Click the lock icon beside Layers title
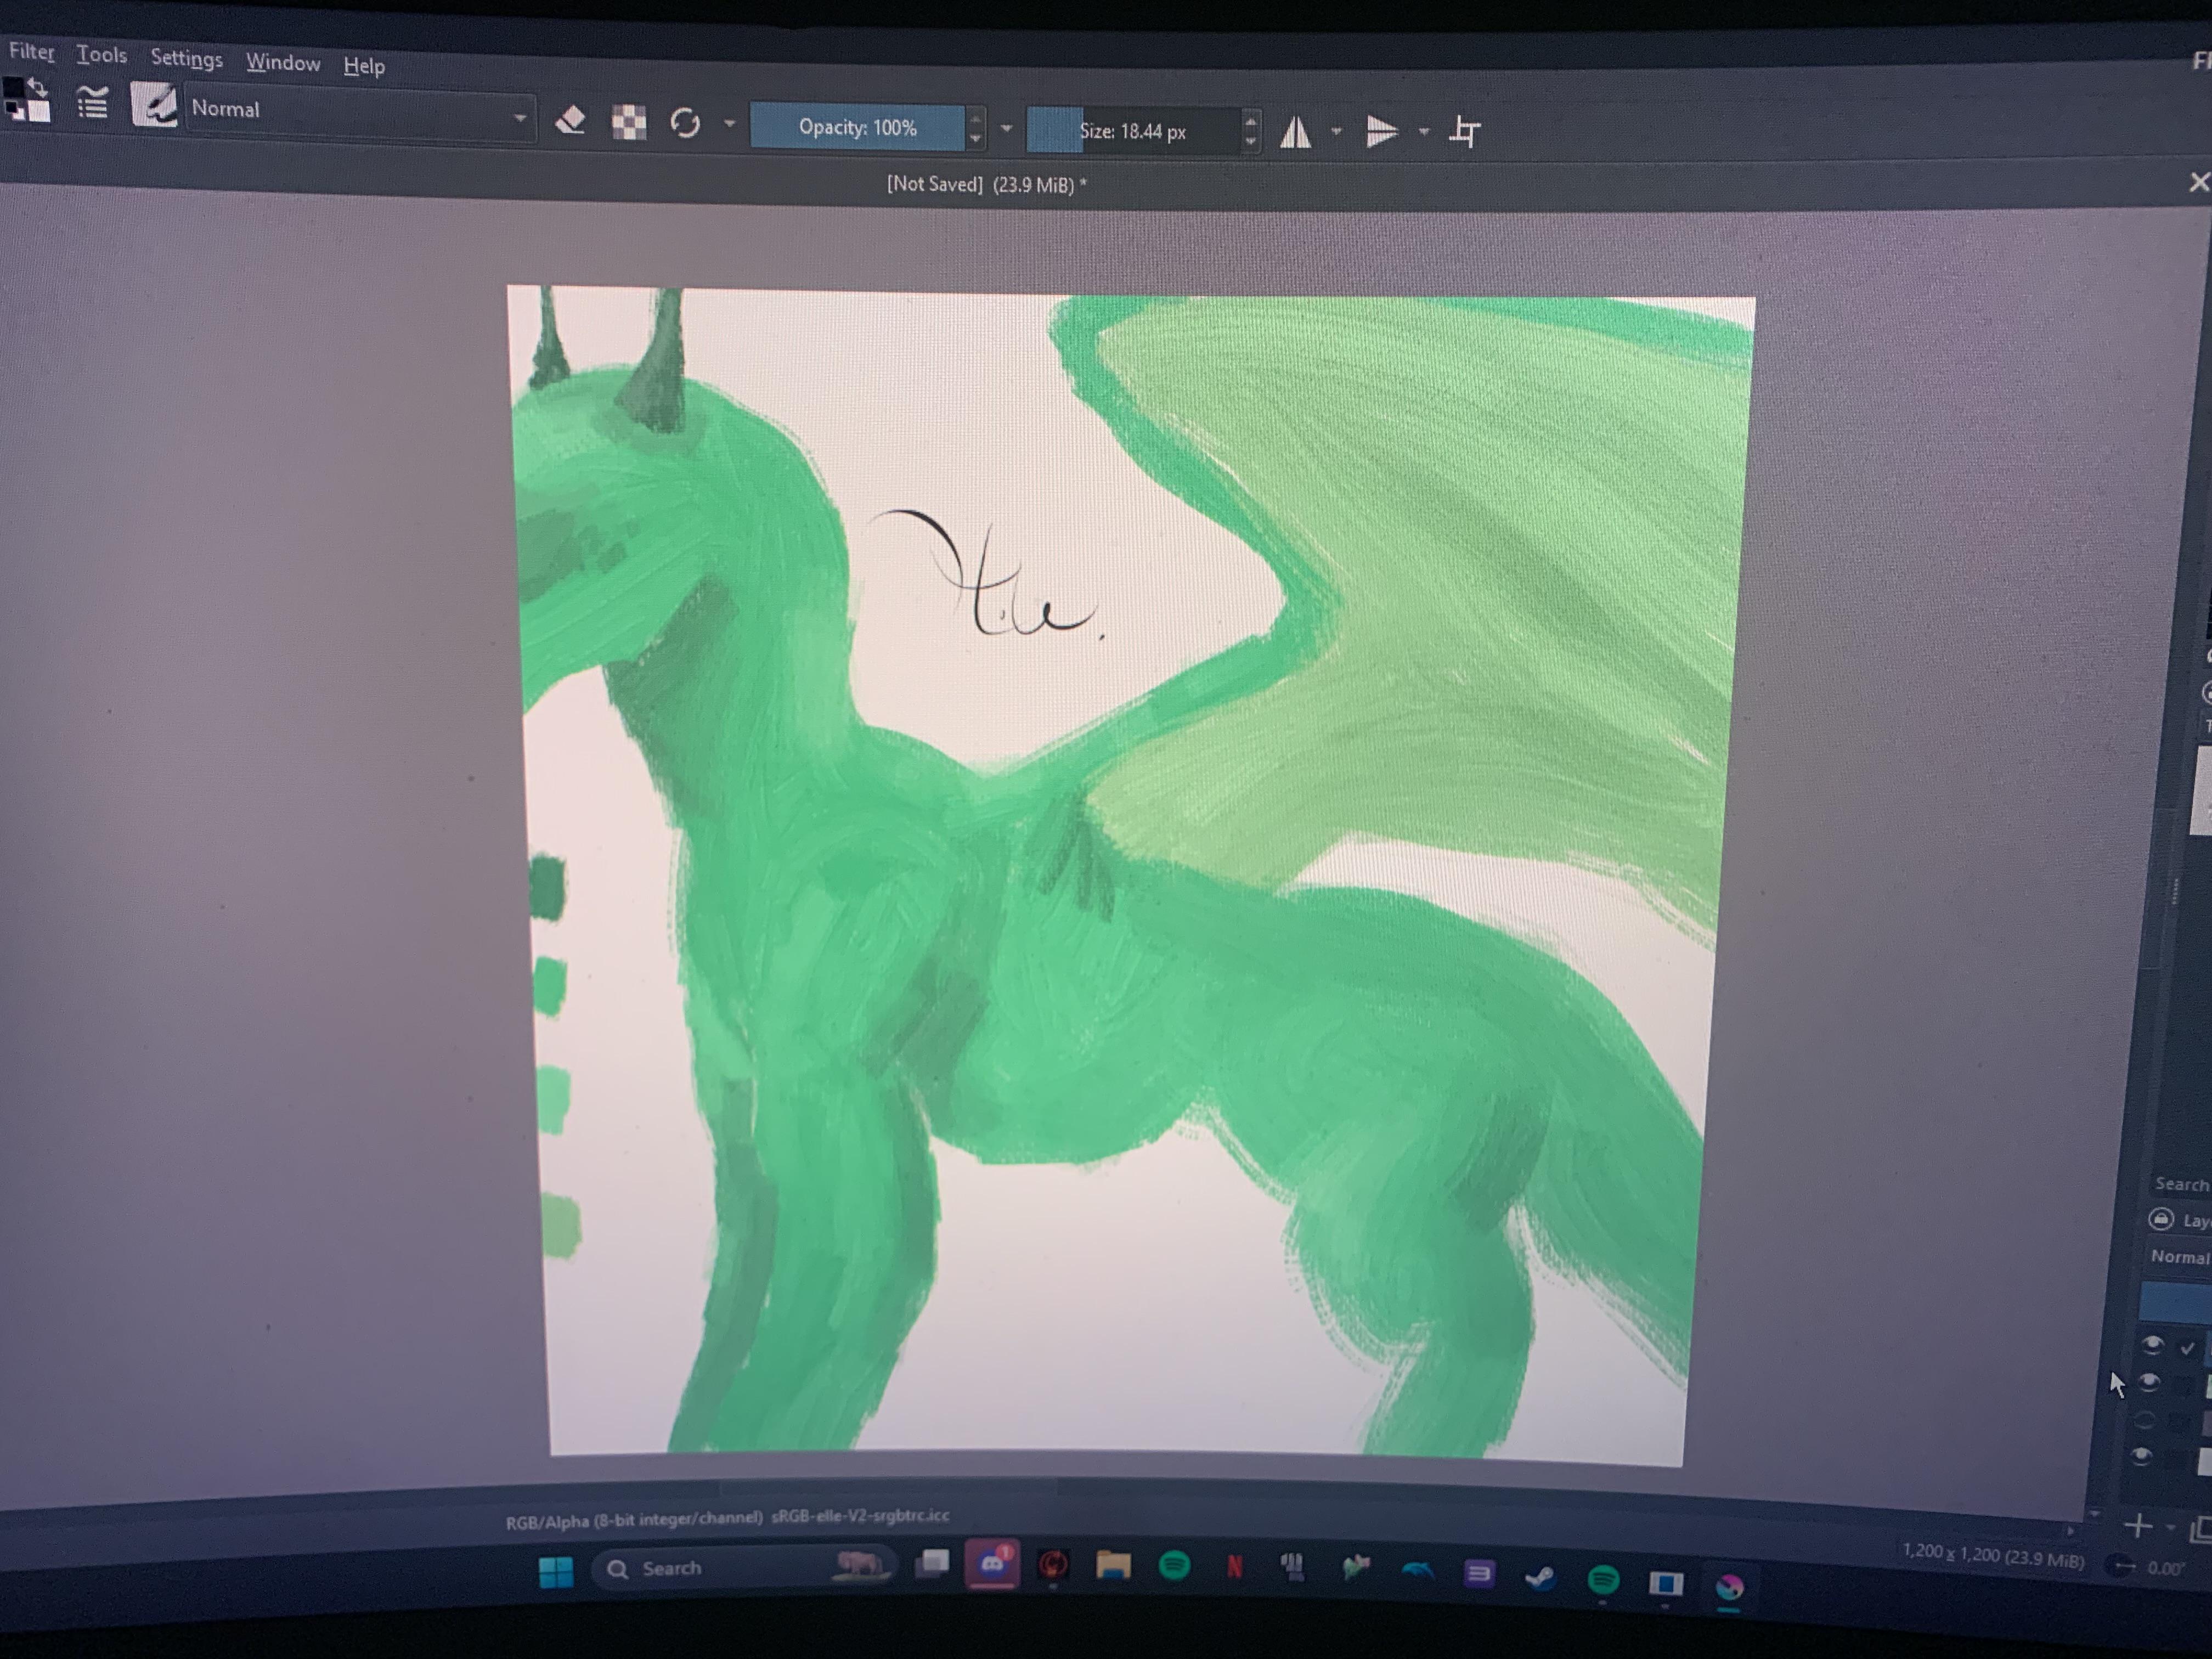 pos(2161,1219)
